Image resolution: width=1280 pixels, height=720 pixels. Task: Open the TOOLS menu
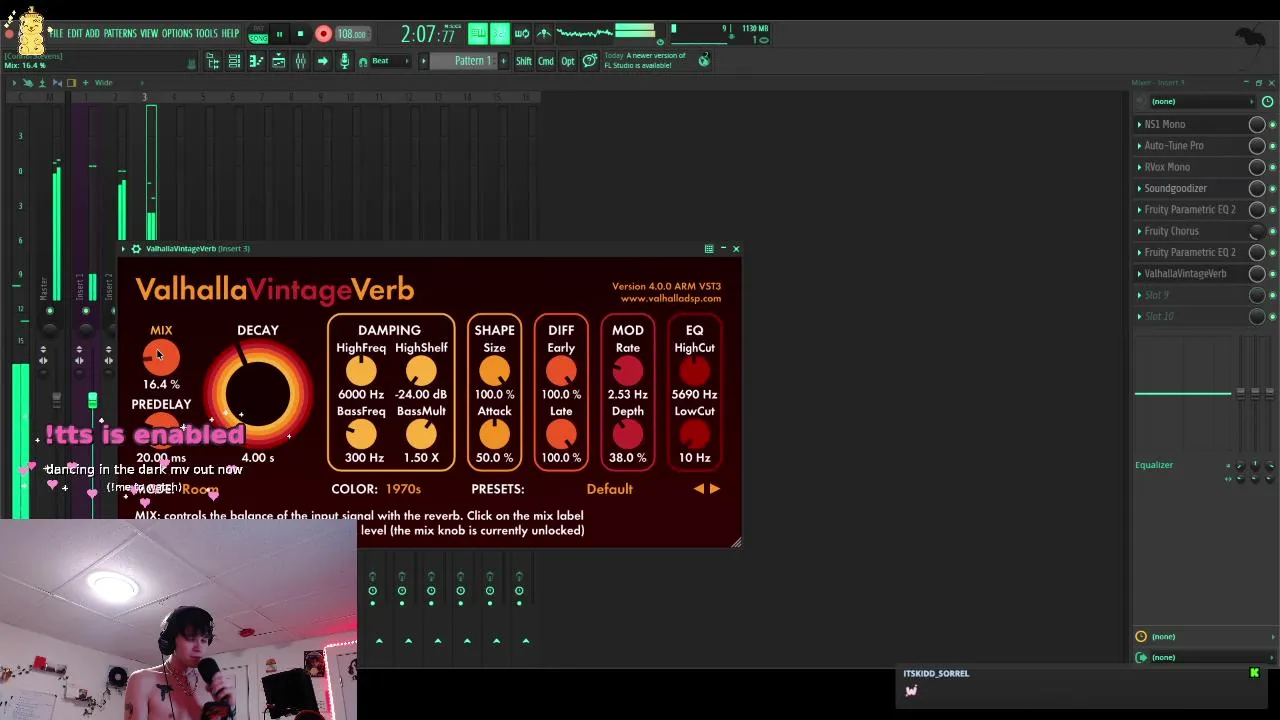(x=206, y=34)
